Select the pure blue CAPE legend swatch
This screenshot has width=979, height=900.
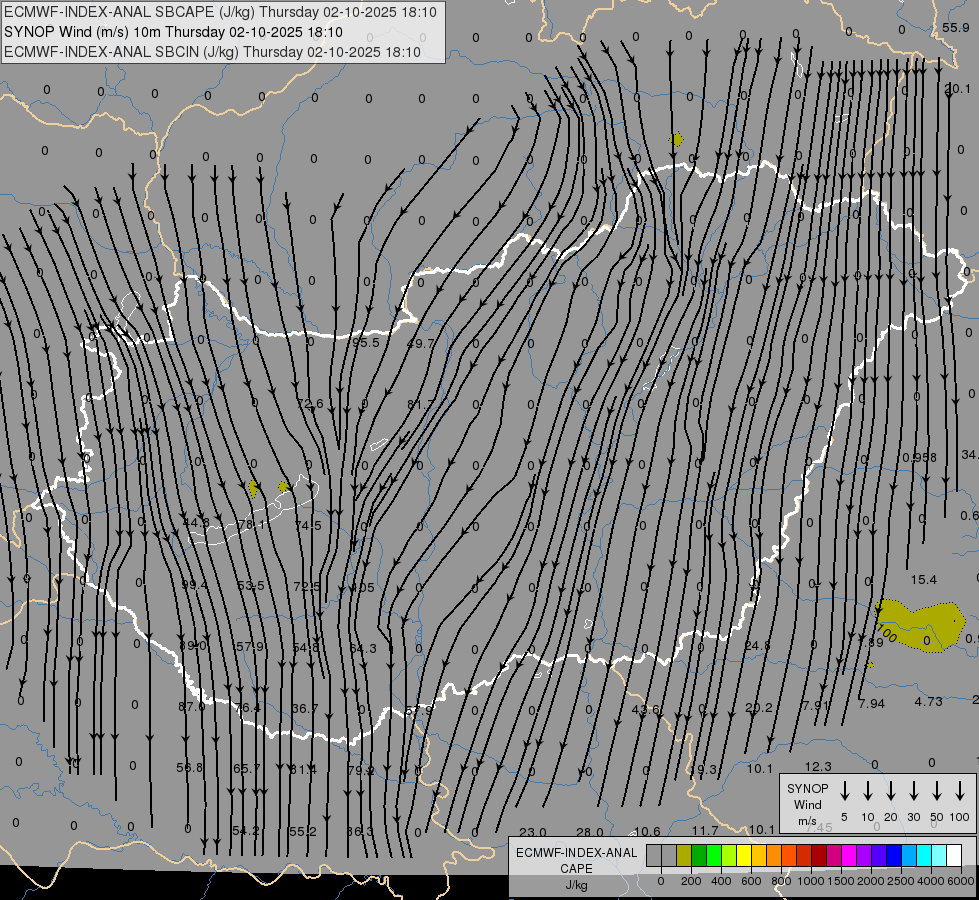coord(893,855)
